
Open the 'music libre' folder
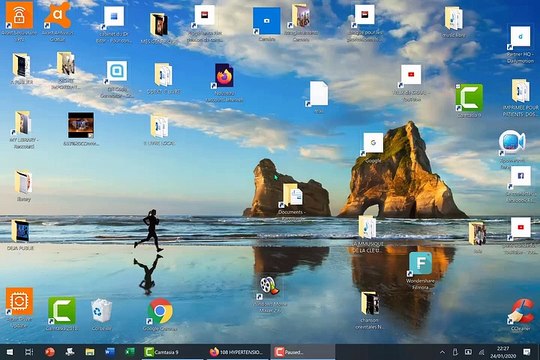[x=454, y=18]
